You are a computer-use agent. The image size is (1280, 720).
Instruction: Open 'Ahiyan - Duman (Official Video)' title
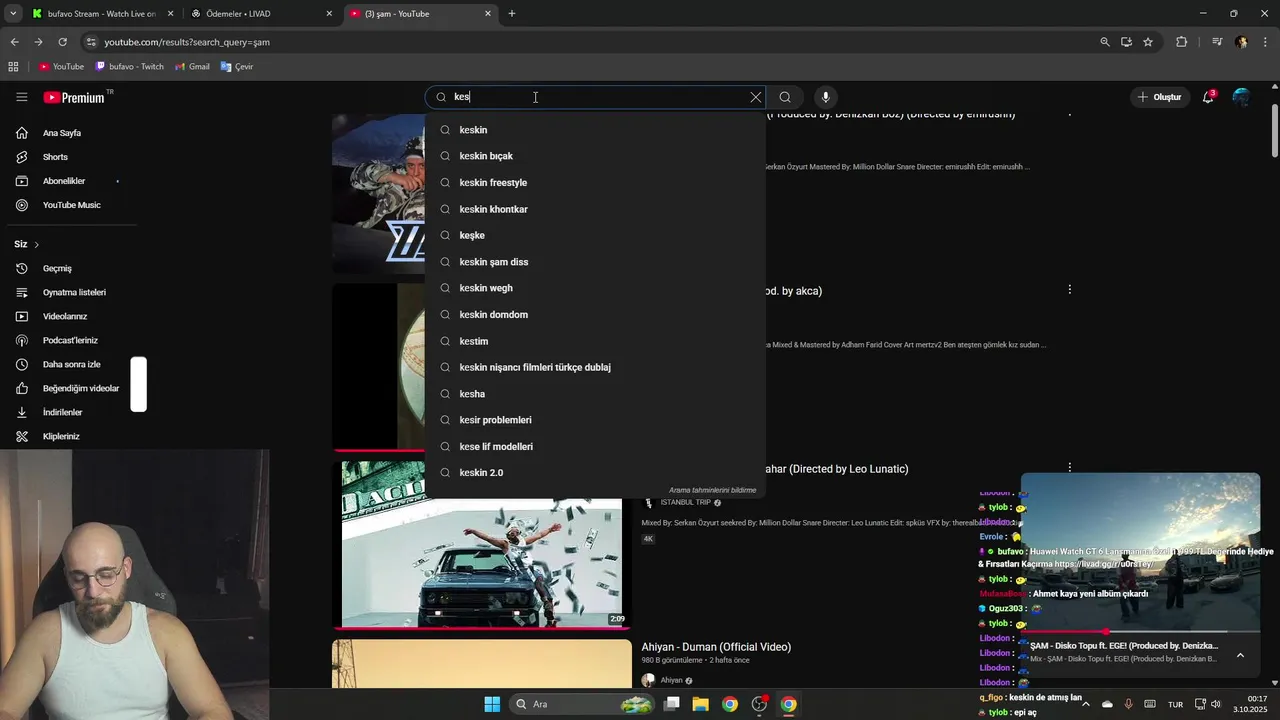point(716,647)
